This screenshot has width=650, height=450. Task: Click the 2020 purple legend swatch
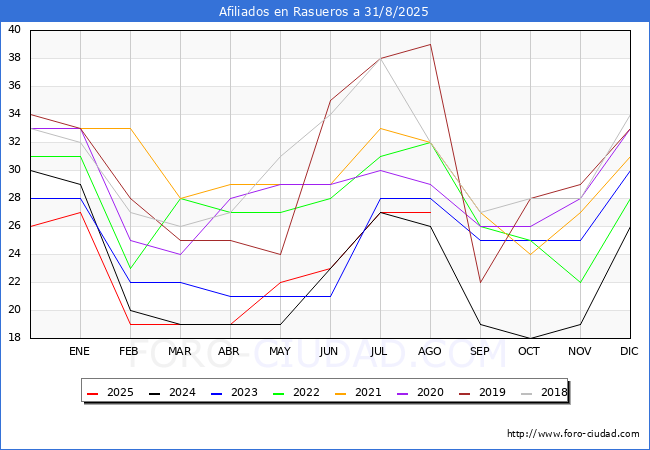click(x=403, y=393)
